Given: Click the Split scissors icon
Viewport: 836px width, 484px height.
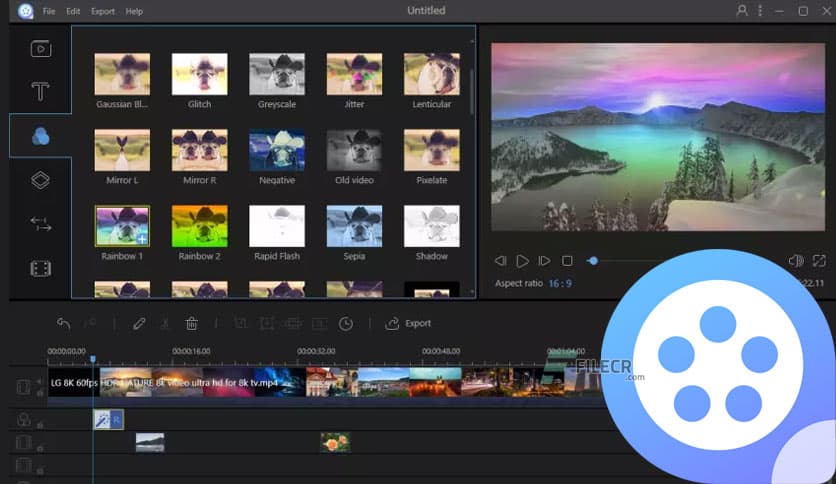Looking at the screenshot, I should [165, 323].
